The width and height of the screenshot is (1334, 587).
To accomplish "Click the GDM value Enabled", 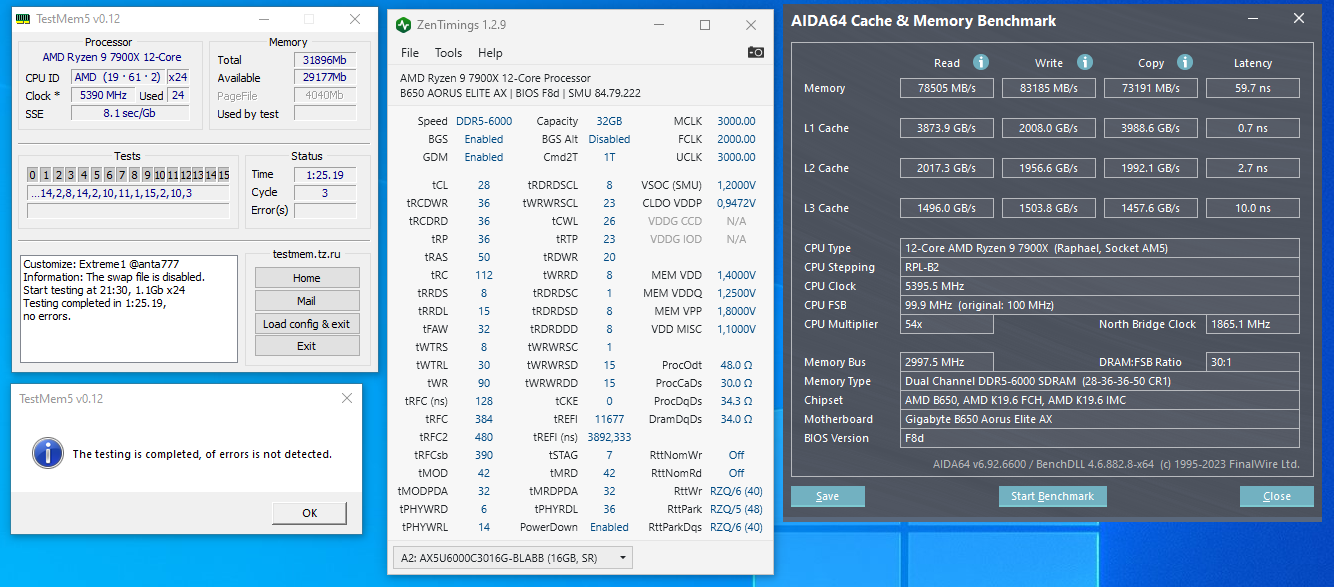I will (484, 157).
